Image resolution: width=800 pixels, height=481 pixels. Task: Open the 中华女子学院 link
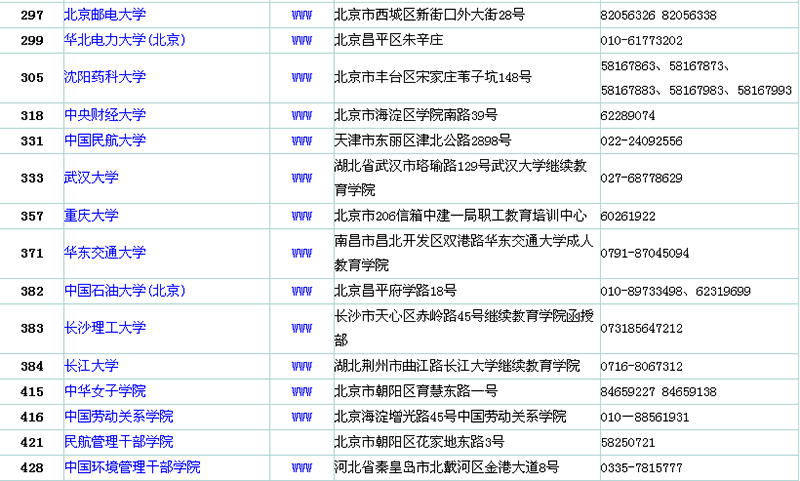click(105, 391)
